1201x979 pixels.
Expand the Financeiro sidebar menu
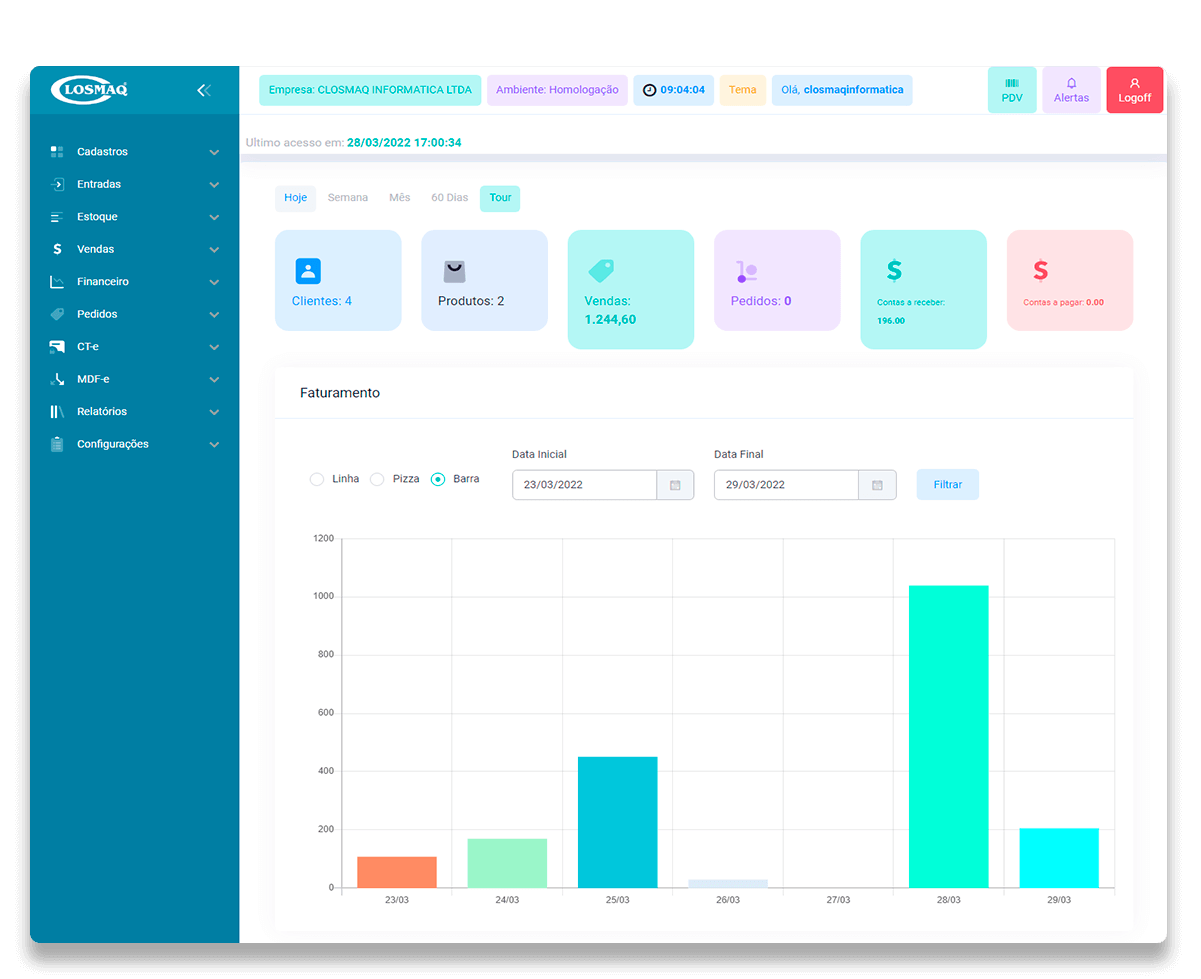[134, 282]
